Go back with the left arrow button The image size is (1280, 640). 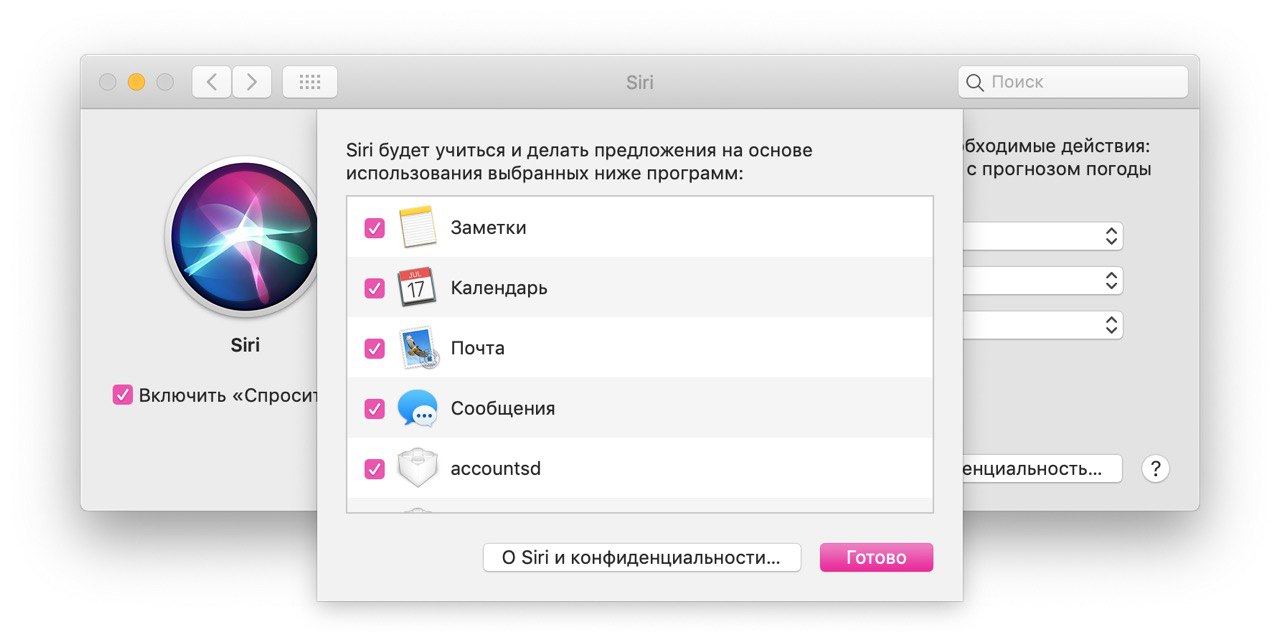point(211,82)
